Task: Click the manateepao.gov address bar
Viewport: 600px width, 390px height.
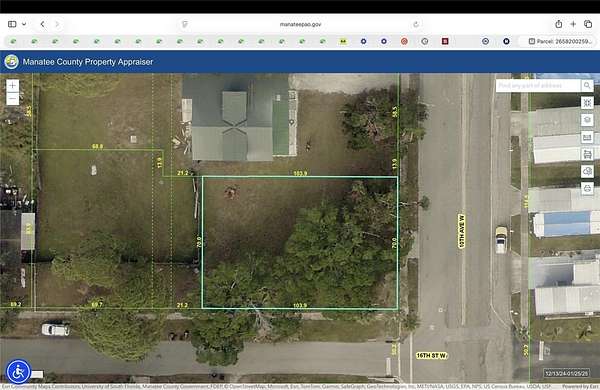Action: [x=300, y=24]
